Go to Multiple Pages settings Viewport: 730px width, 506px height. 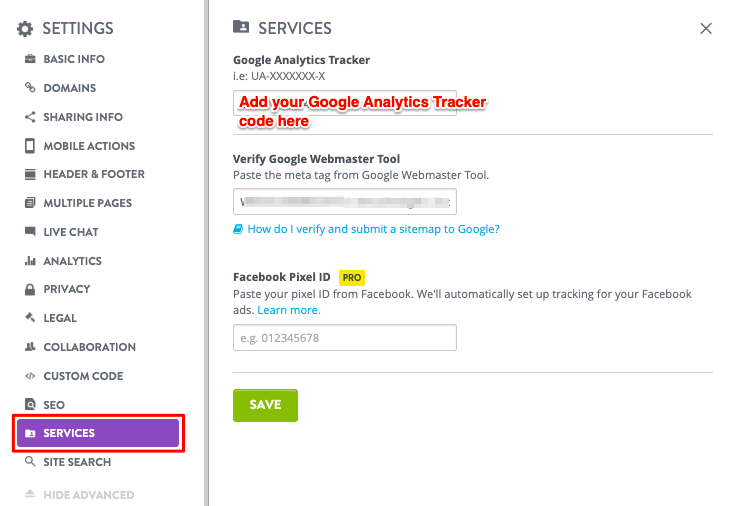[x=87, y=203]
